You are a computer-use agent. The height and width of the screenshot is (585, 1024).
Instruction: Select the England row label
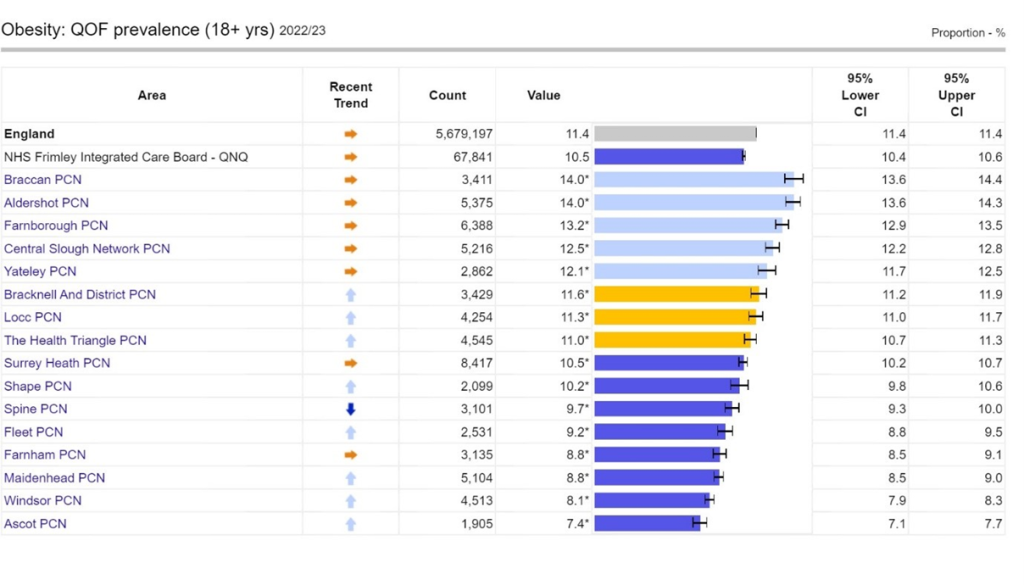pos(29,134)
